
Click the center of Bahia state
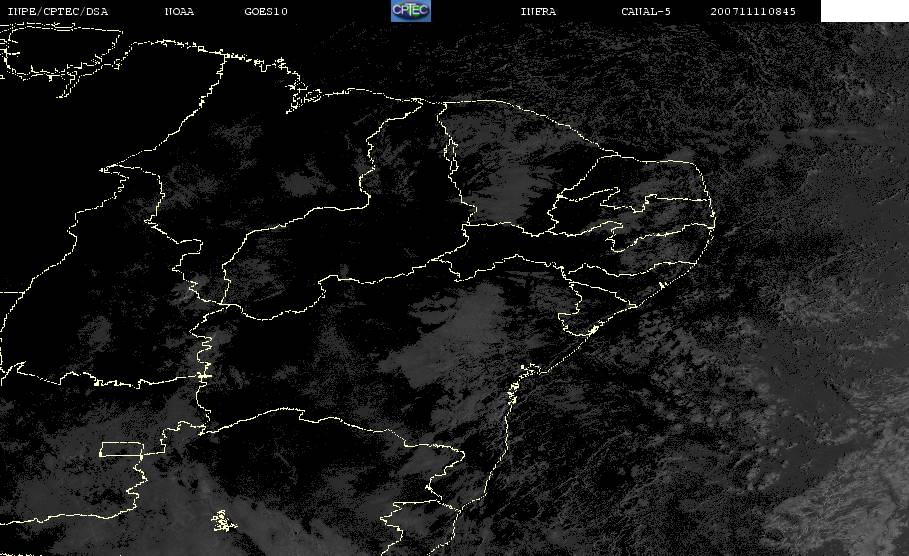400,370
